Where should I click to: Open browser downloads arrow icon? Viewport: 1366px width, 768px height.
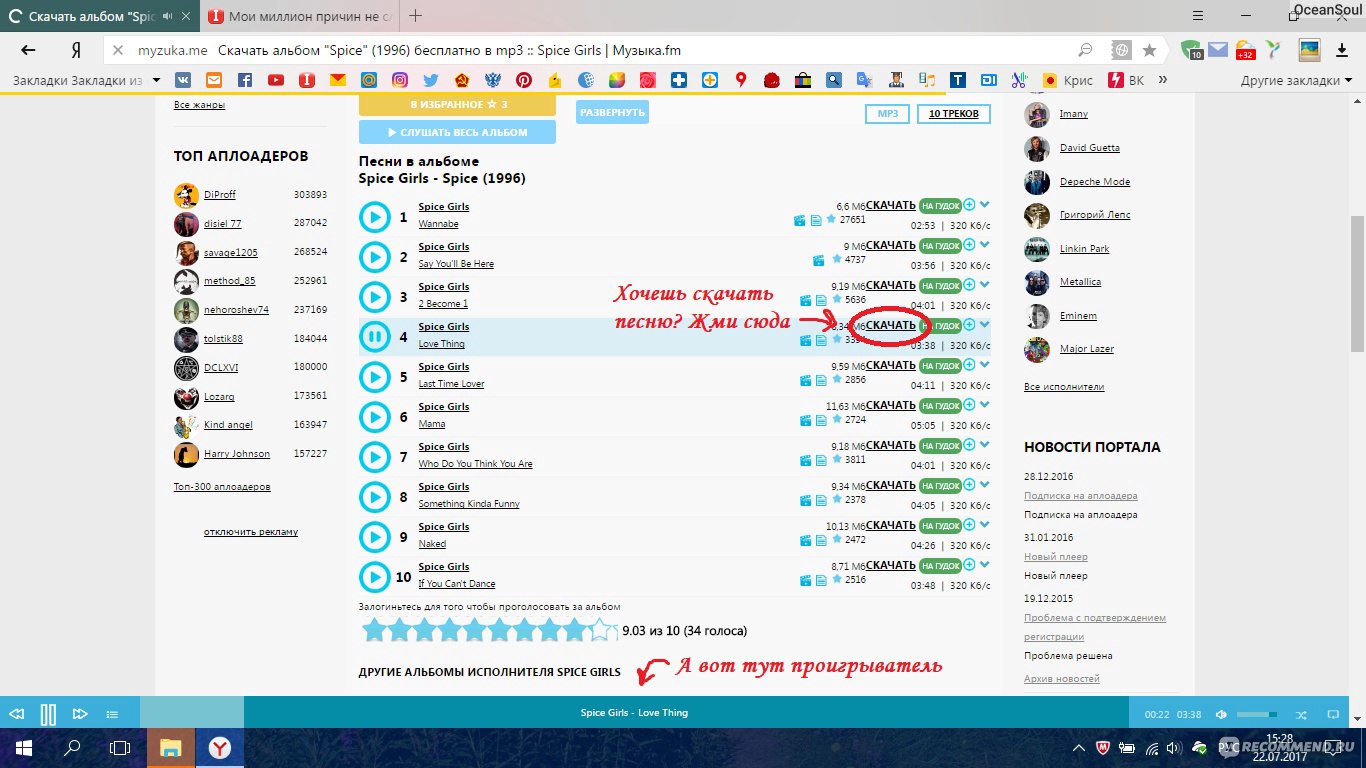tap(1341, 50)
